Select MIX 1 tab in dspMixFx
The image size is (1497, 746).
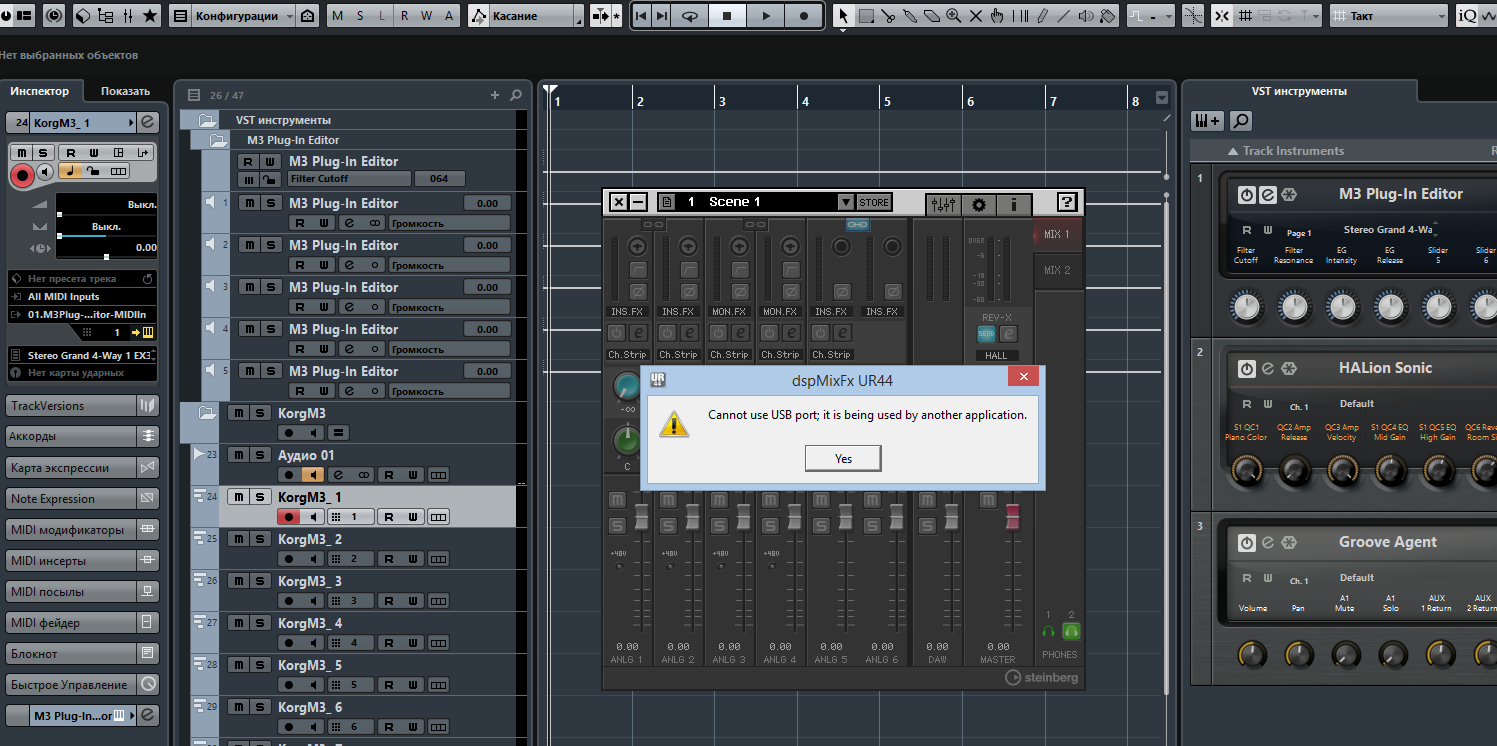tap(1057, 235)
